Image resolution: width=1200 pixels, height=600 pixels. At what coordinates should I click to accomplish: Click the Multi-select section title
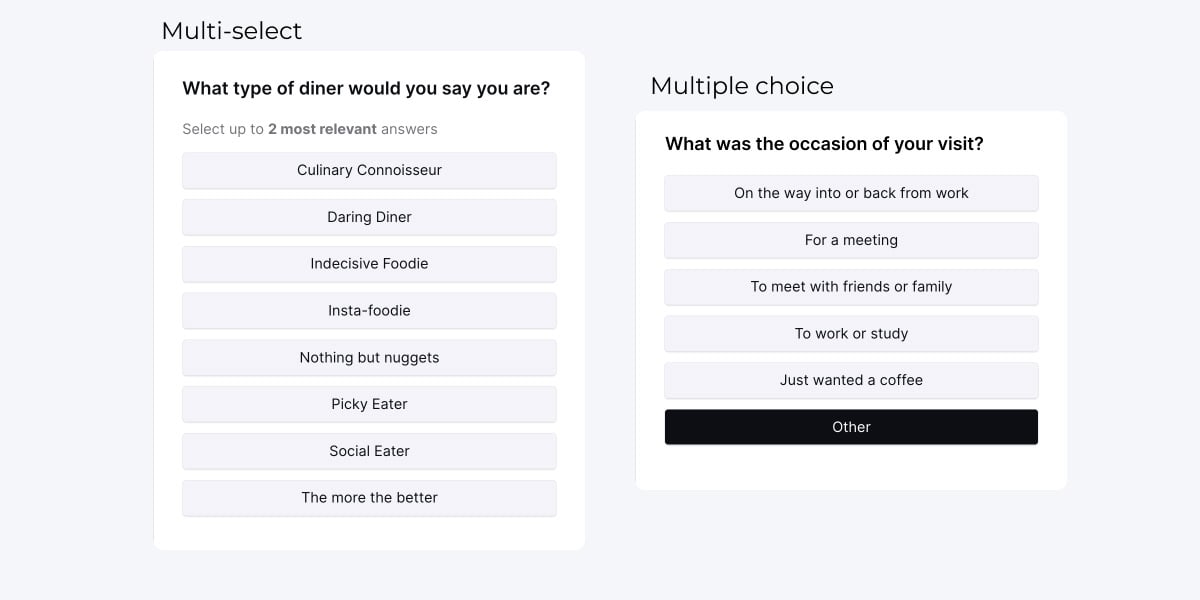pyautogui.click(x=231, y=31)
